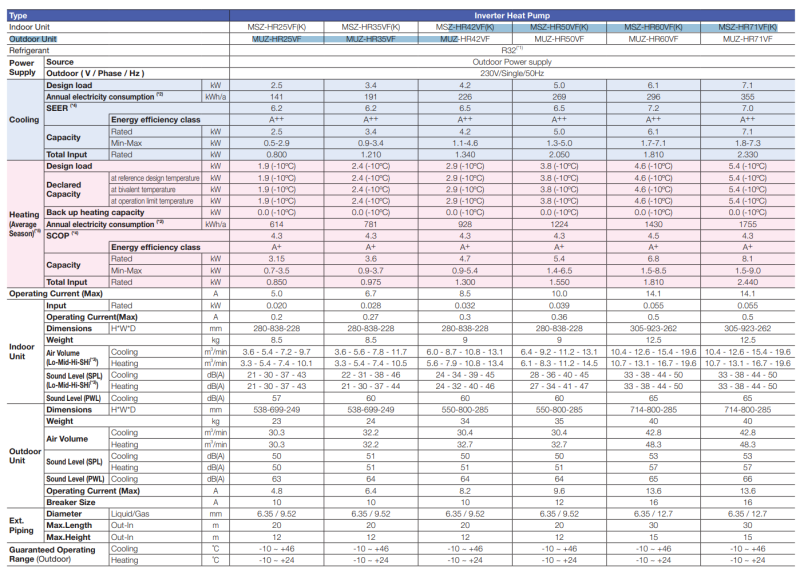Viewport: 800px width, 568px height.
Task: Click the 'Breaker Size' row label
Action: (71, 502)
